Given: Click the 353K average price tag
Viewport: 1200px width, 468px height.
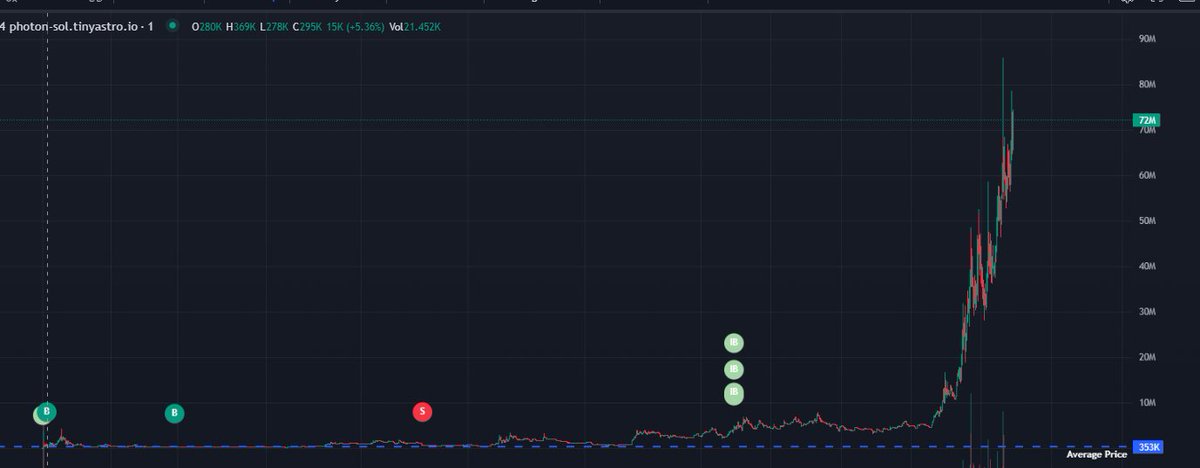Looking at the screenshot, I should 1148,447.
